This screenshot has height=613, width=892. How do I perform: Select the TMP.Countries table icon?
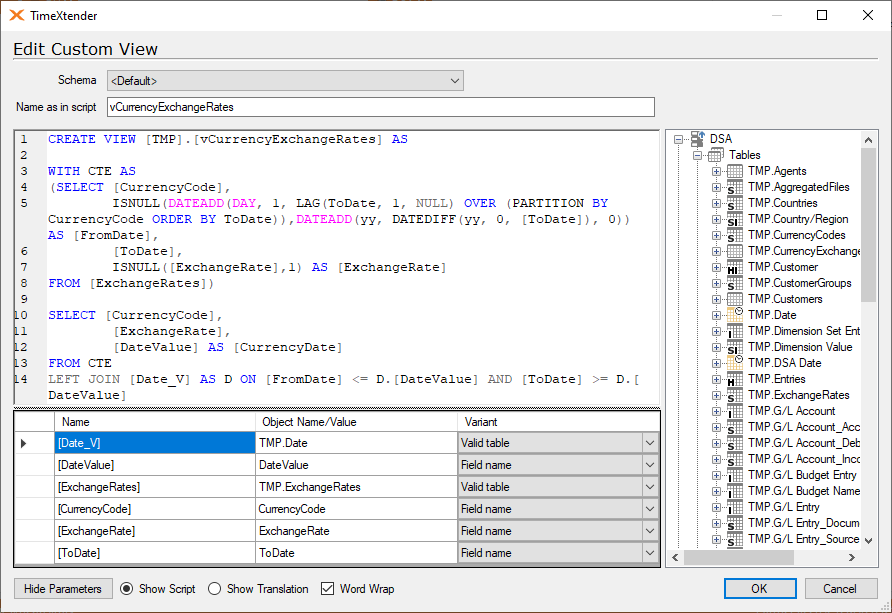[735, 203]
